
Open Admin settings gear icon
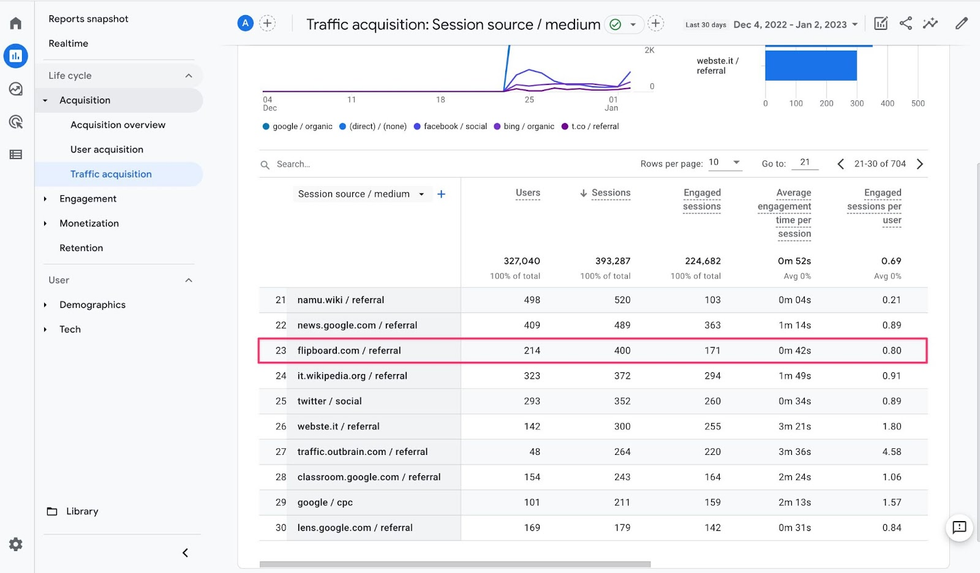click(x=15, y=544)
